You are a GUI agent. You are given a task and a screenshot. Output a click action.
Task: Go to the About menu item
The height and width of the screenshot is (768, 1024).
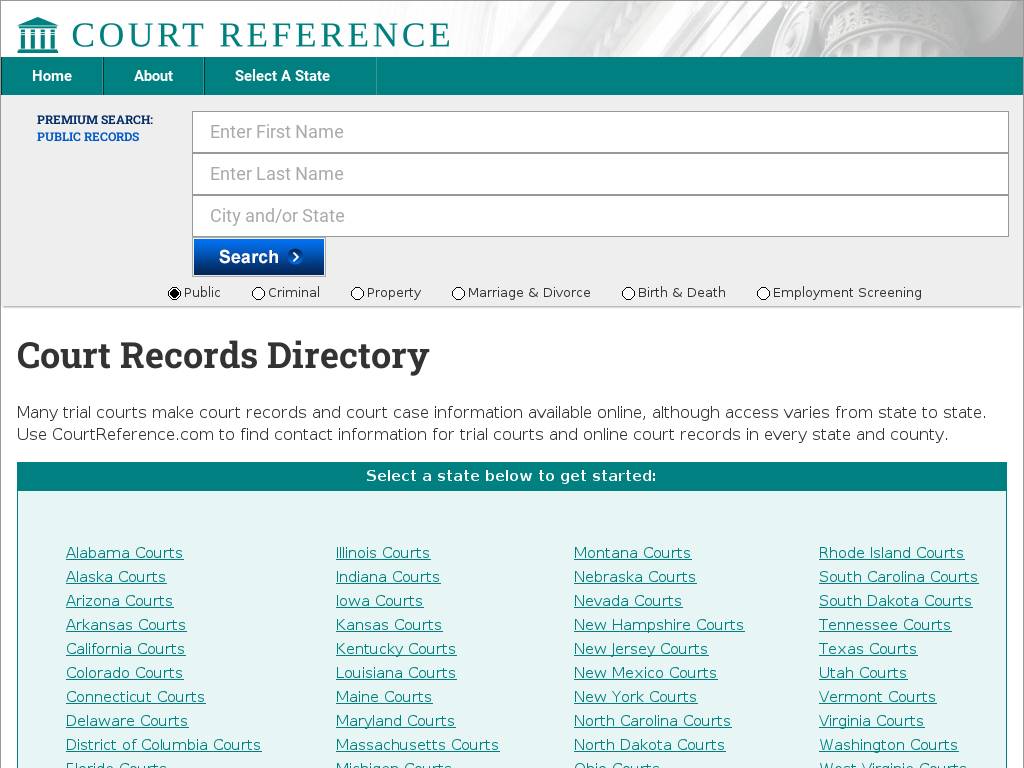click(153, 76)
